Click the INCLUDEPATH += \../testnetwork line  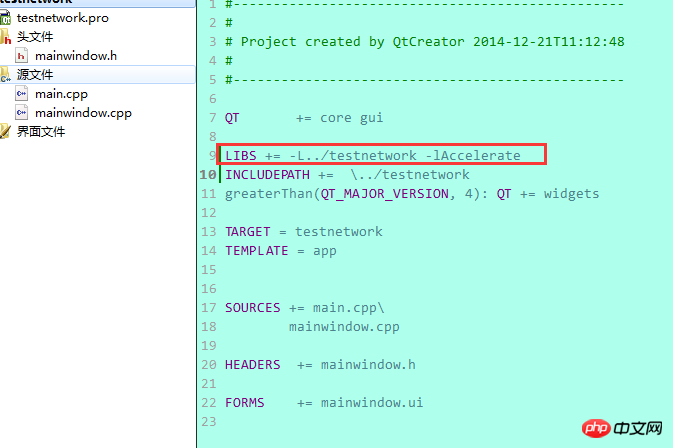click(x=347, y=175)
